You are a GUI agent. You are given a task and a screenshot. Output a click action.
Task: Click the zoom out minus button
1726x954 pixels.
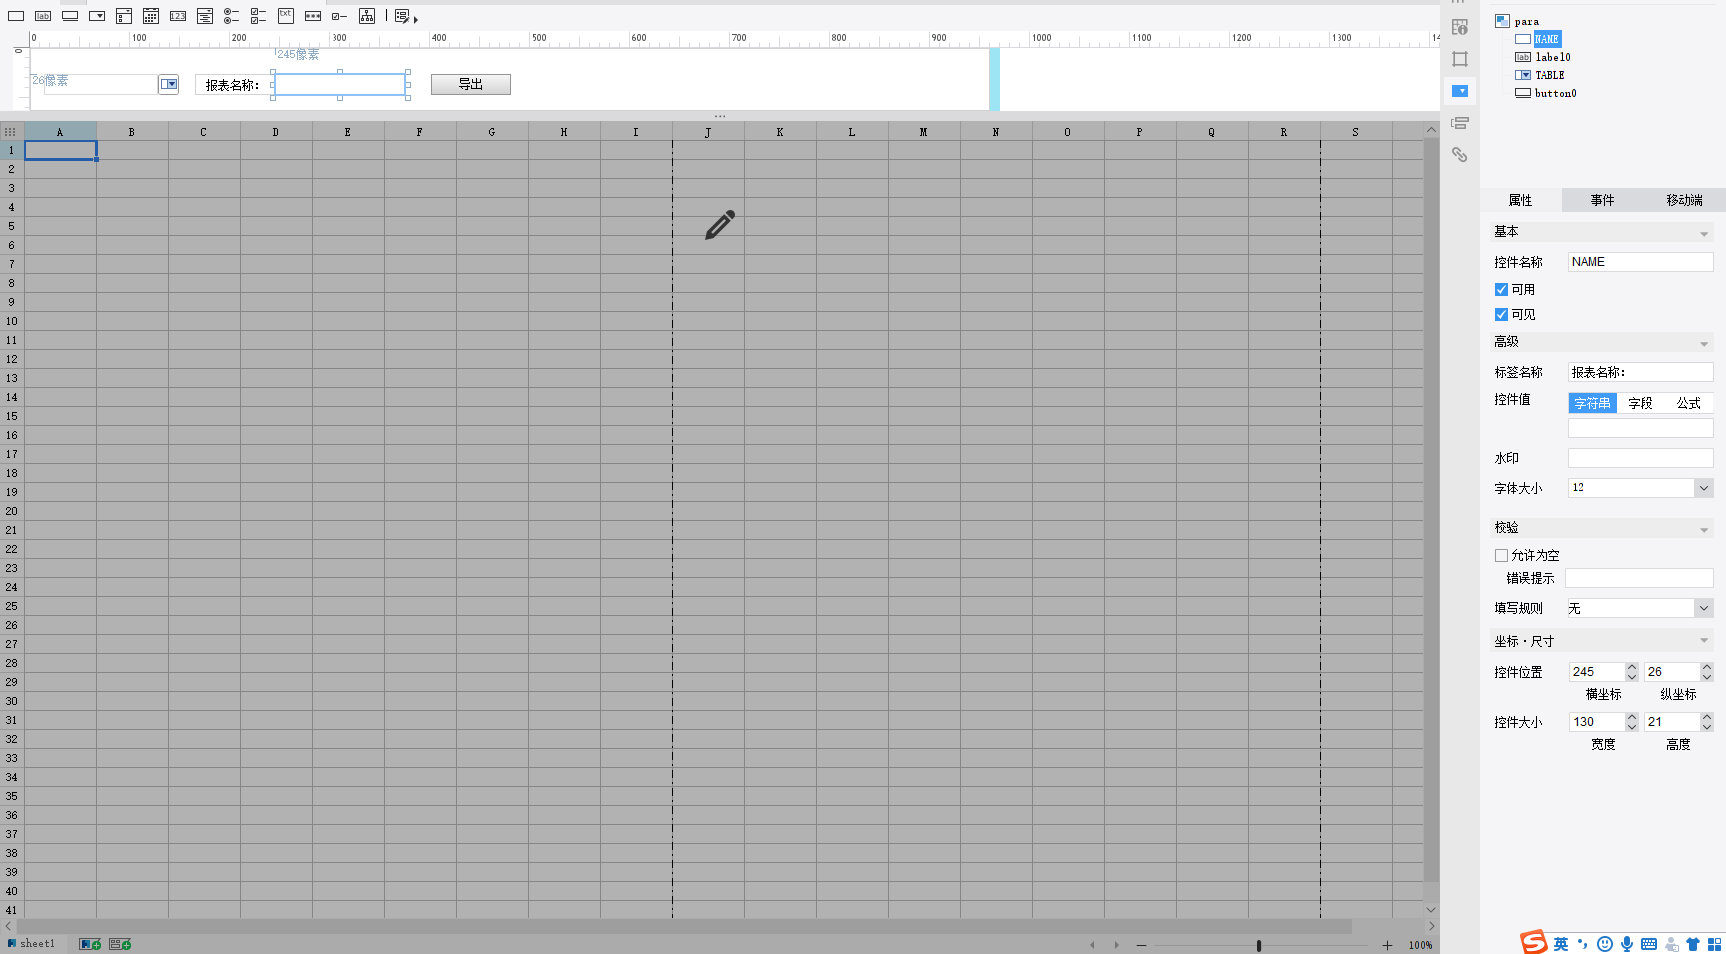pos(1141,945)
